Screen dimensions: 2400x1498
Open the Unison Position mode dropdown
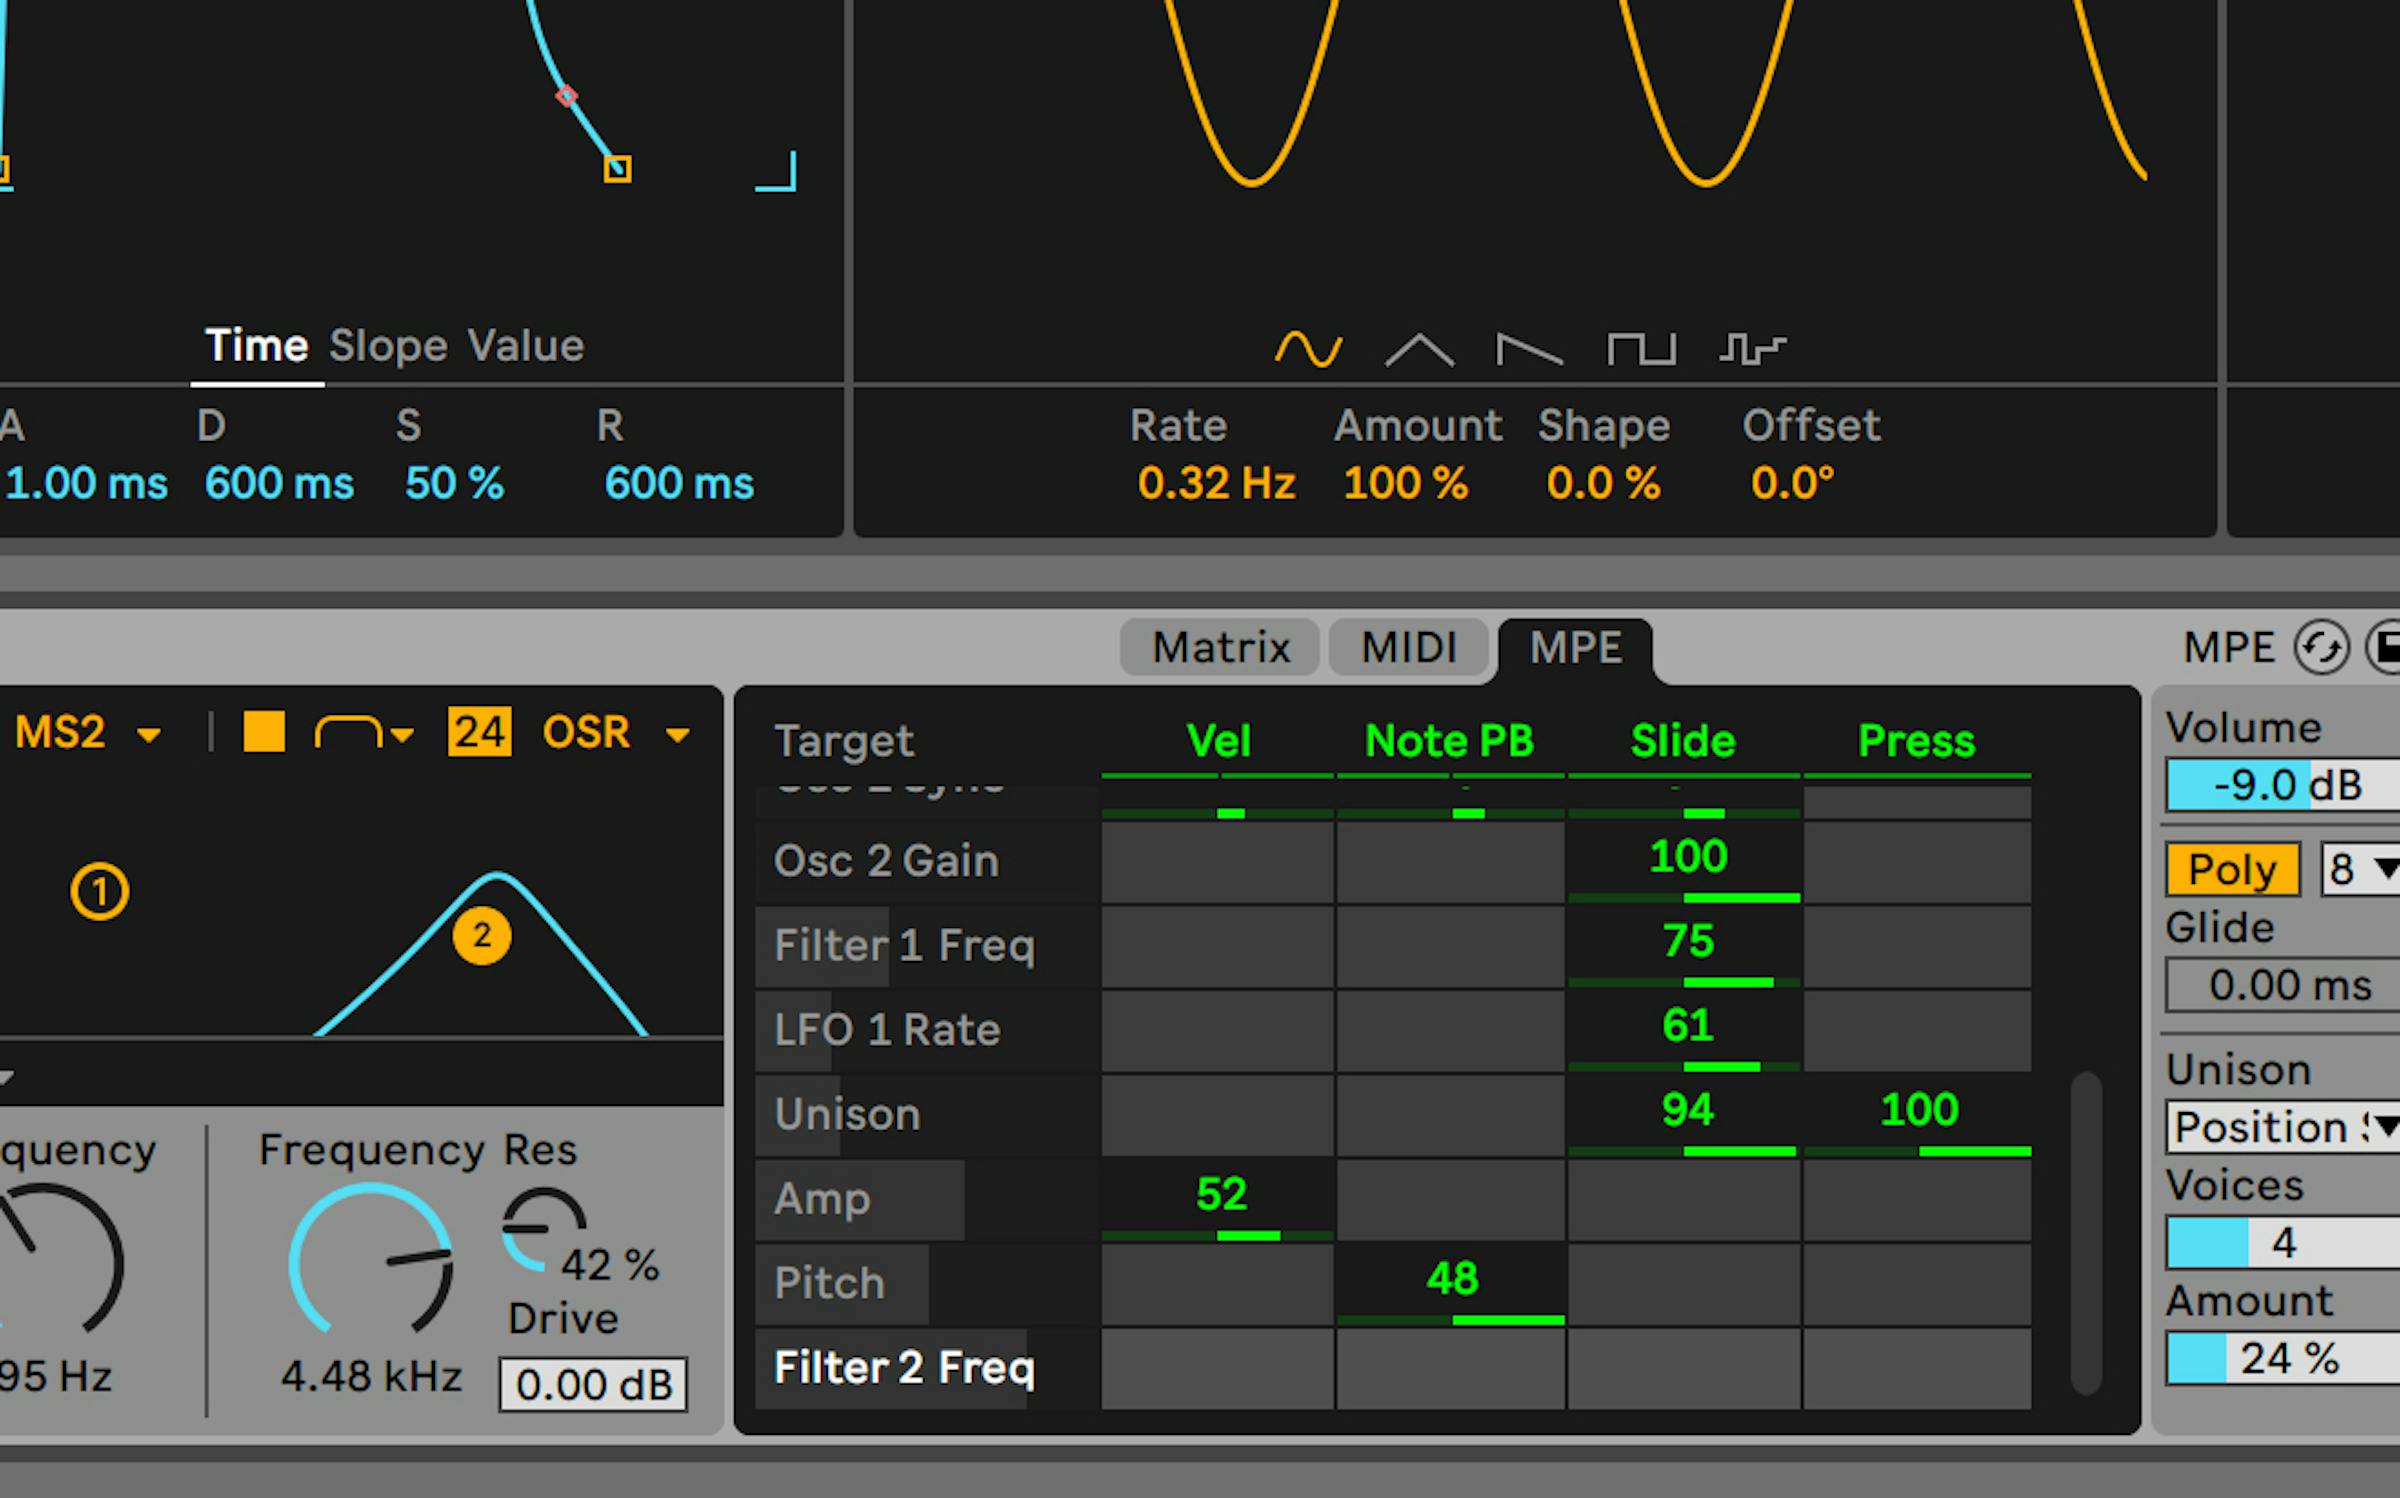coord(2281,1128)
